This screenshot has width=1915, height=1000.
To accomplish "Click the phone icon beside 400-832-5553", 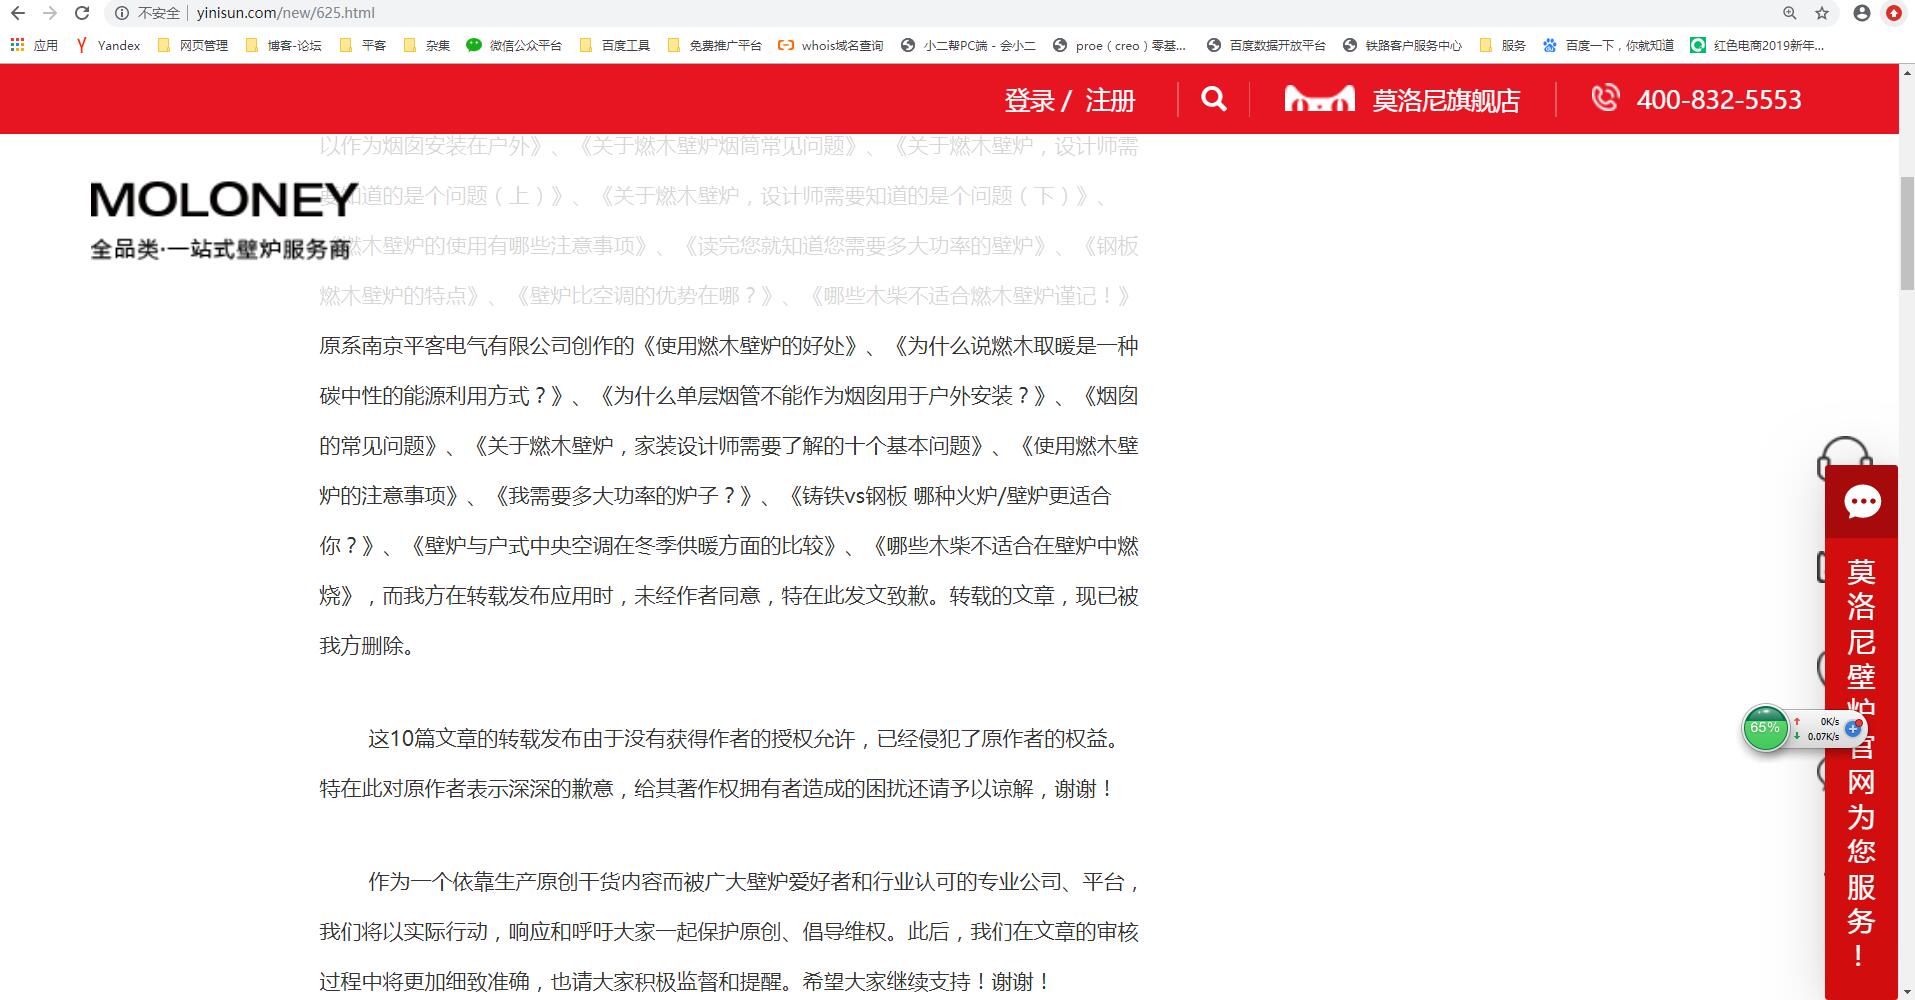I will 1605,98.
